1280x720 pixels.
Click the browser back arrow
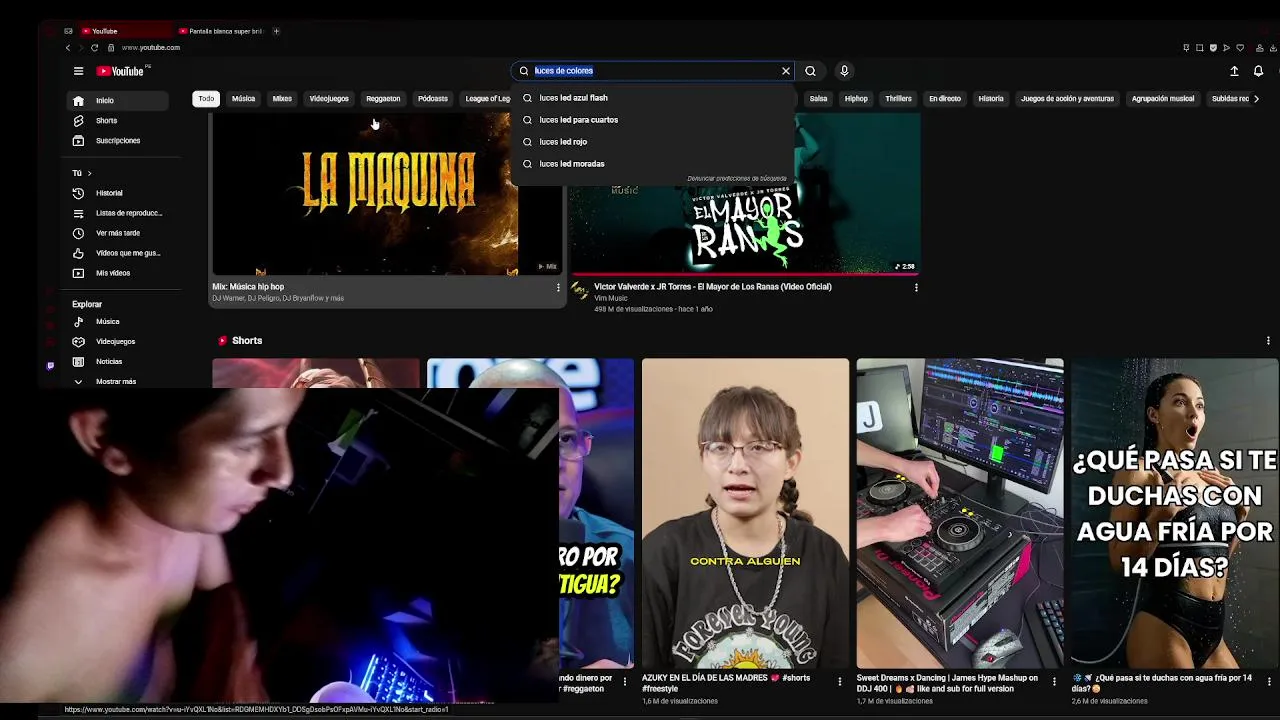pos(68,48)
